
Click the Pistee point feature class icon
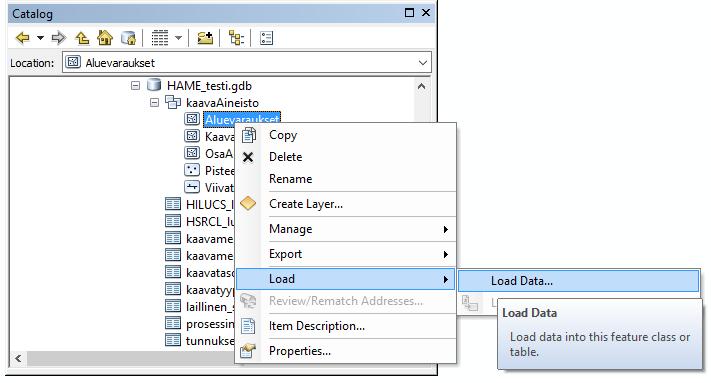click(192, 170)
